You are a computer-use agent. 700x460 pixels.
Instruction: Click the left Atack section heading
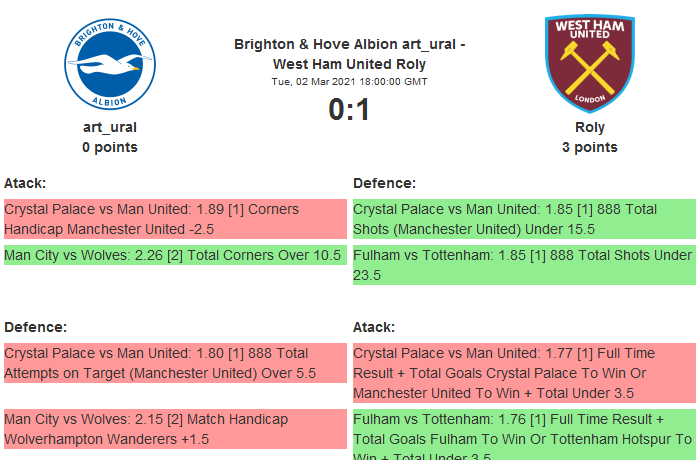(25, 183)
